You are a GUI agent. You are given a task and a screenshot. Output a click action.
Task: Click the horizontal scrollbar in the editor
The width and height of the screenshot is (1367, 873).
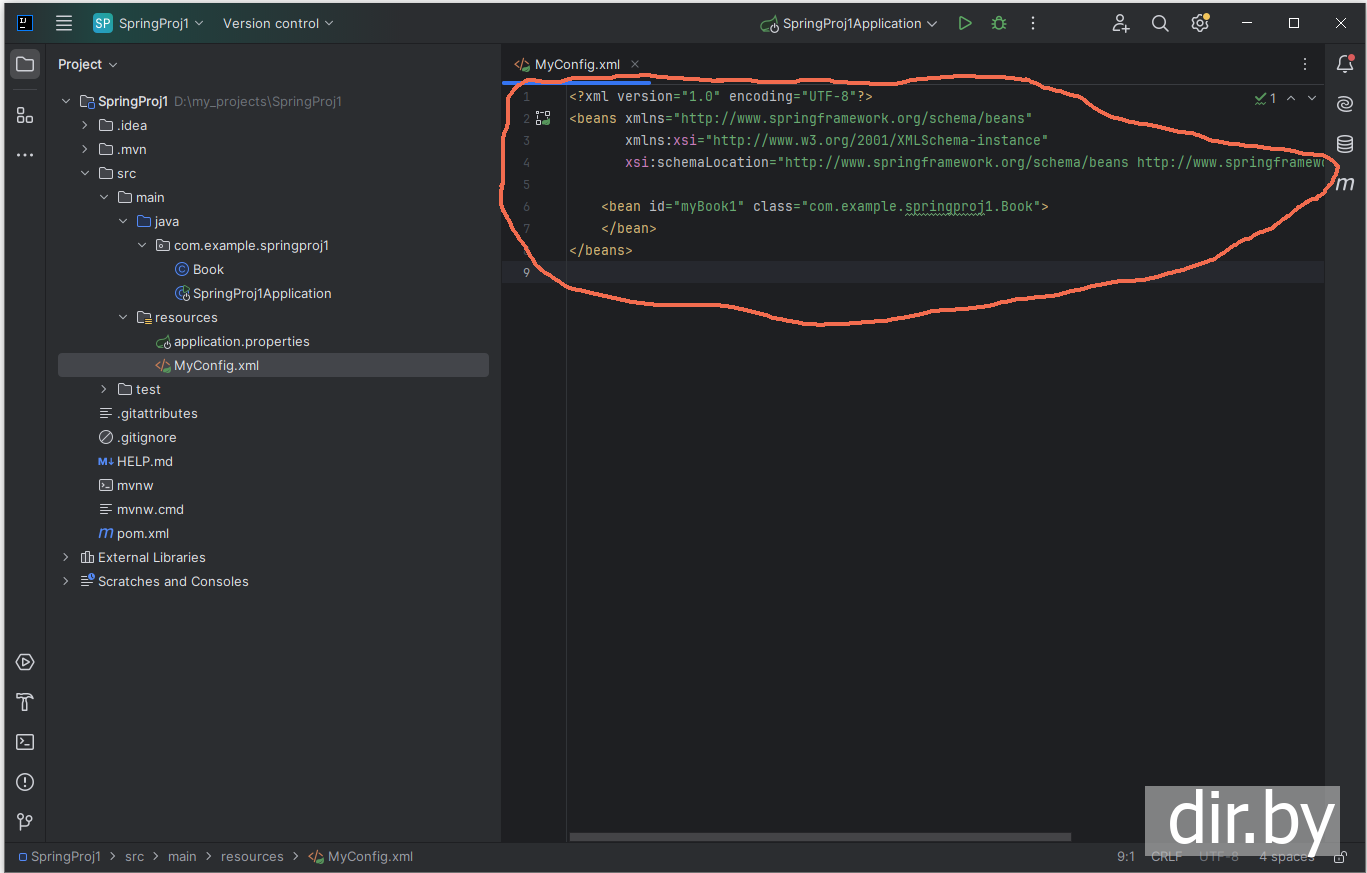click(820, 837)
